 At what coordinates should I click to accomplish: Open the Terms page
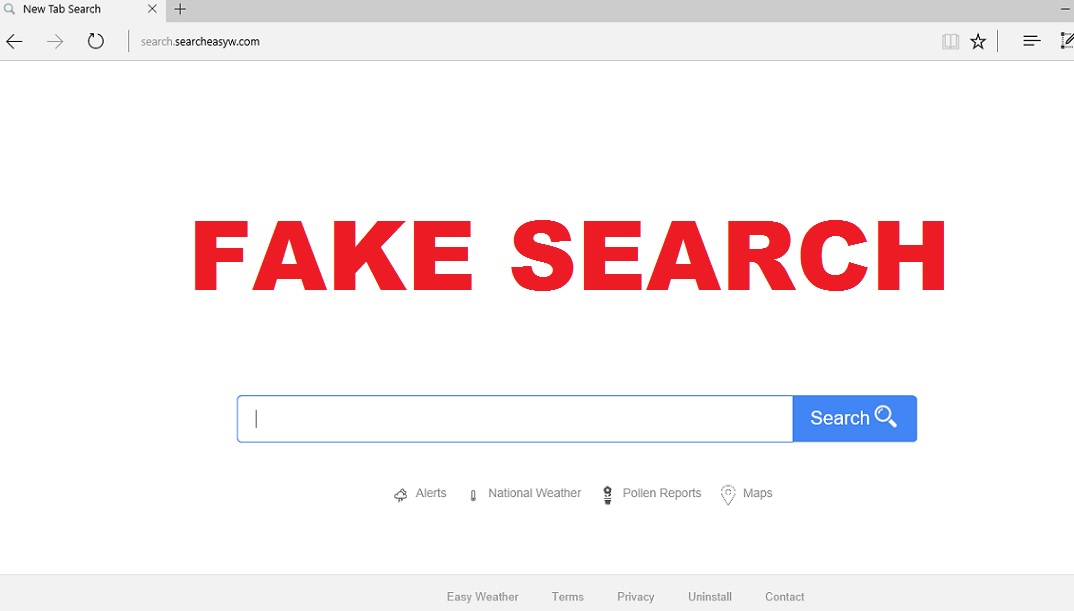click(x=567, y=596)
